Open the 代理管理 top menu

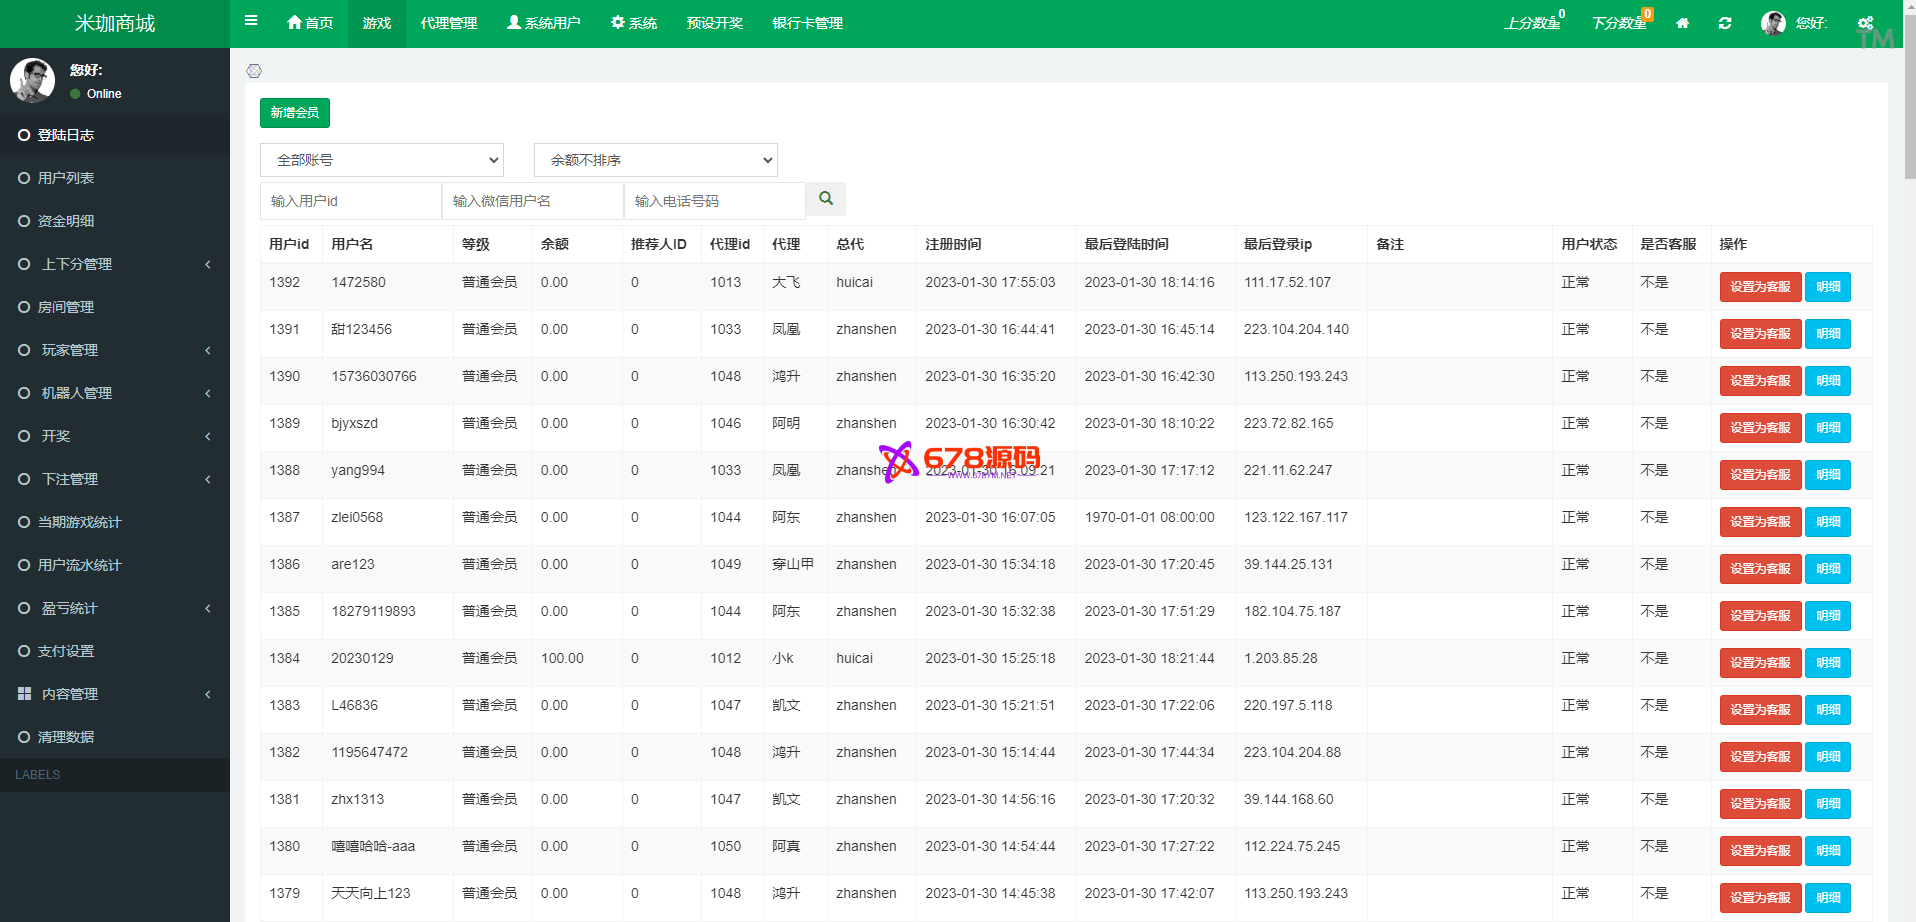[448, 23]
